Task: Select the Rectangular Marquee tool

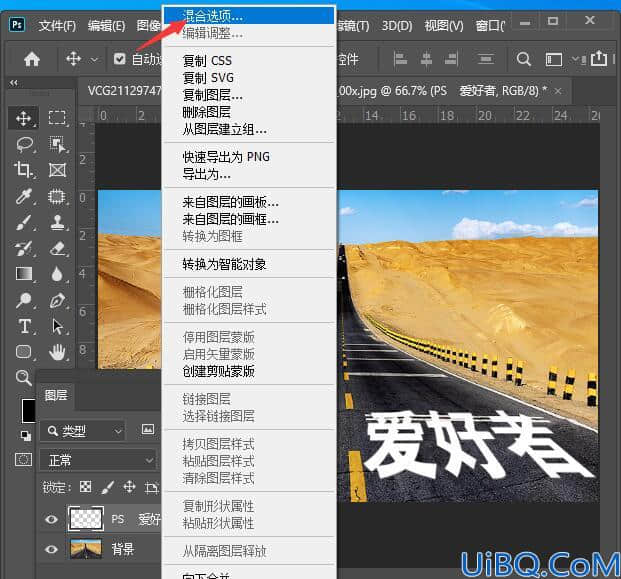Action: pos(57,118)
